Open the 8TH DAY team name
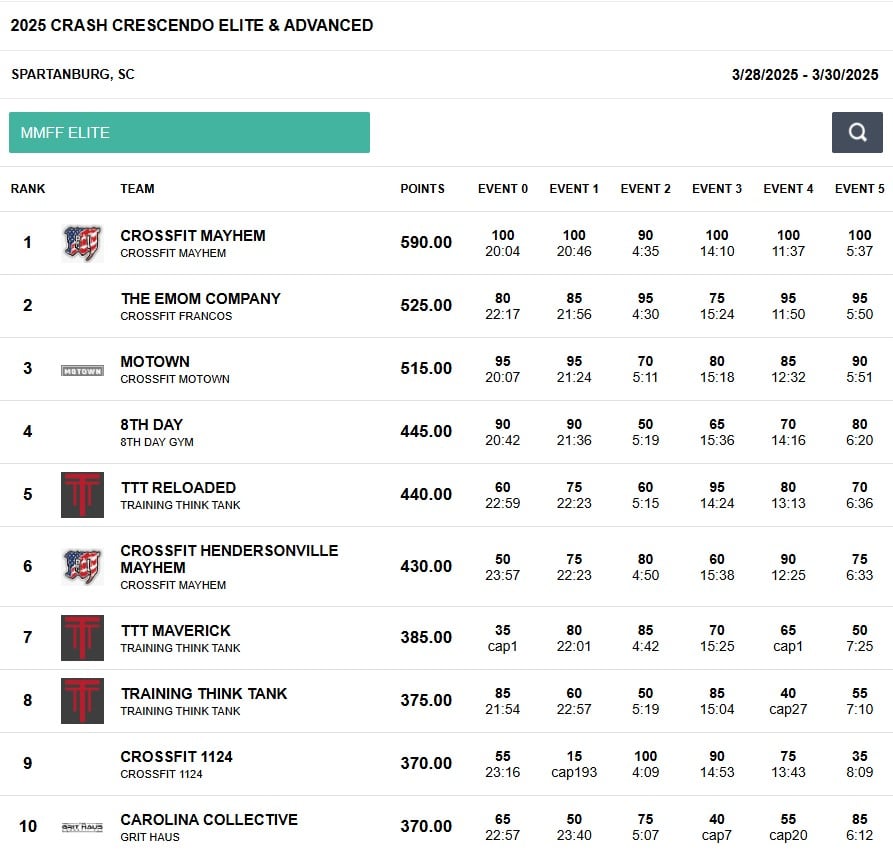893x856 pixels. pos(151,425)
